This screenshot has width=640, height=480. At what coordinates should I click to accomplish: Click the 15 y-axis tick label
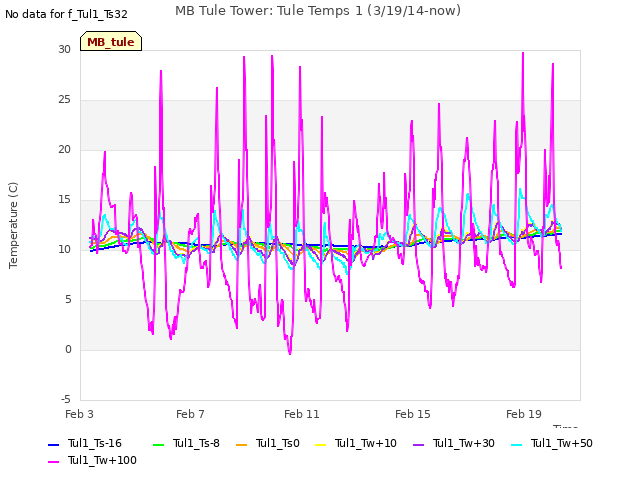tap(64, 200)
